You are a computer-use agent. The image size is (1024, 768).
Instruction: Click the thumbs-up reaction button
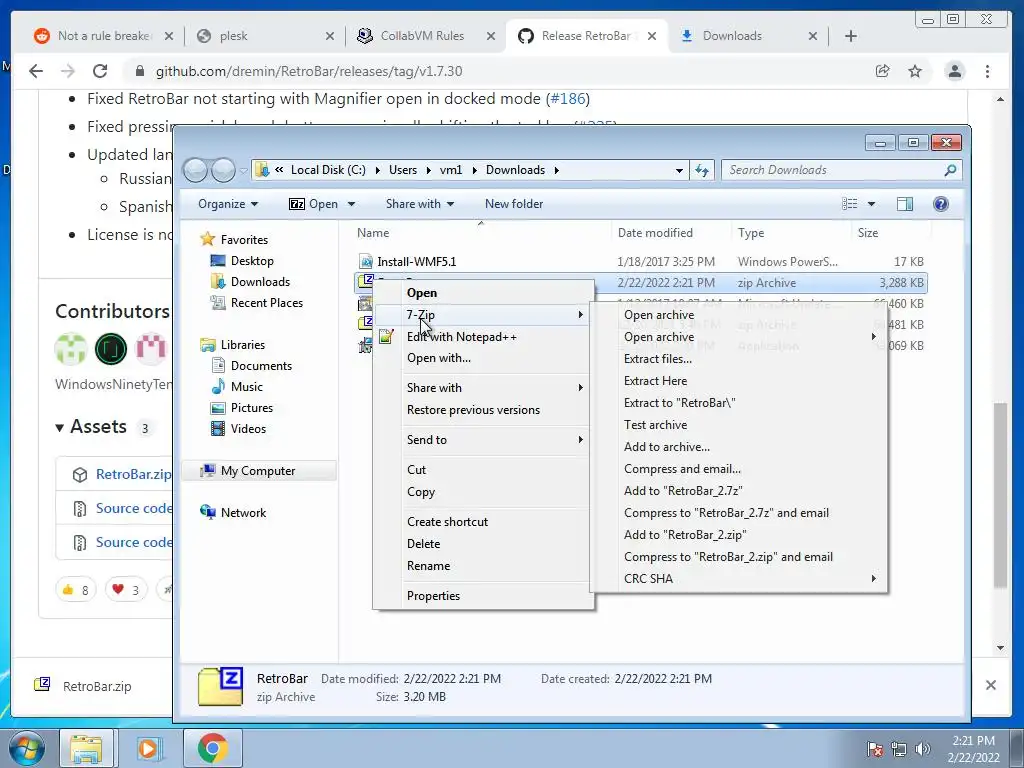click(76, 590)
